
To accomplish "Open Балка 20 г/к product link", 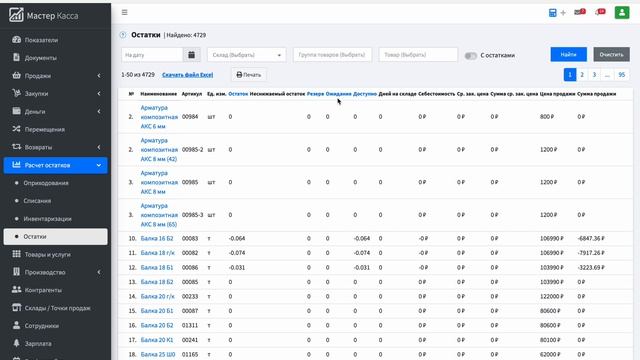I will 158,296.
